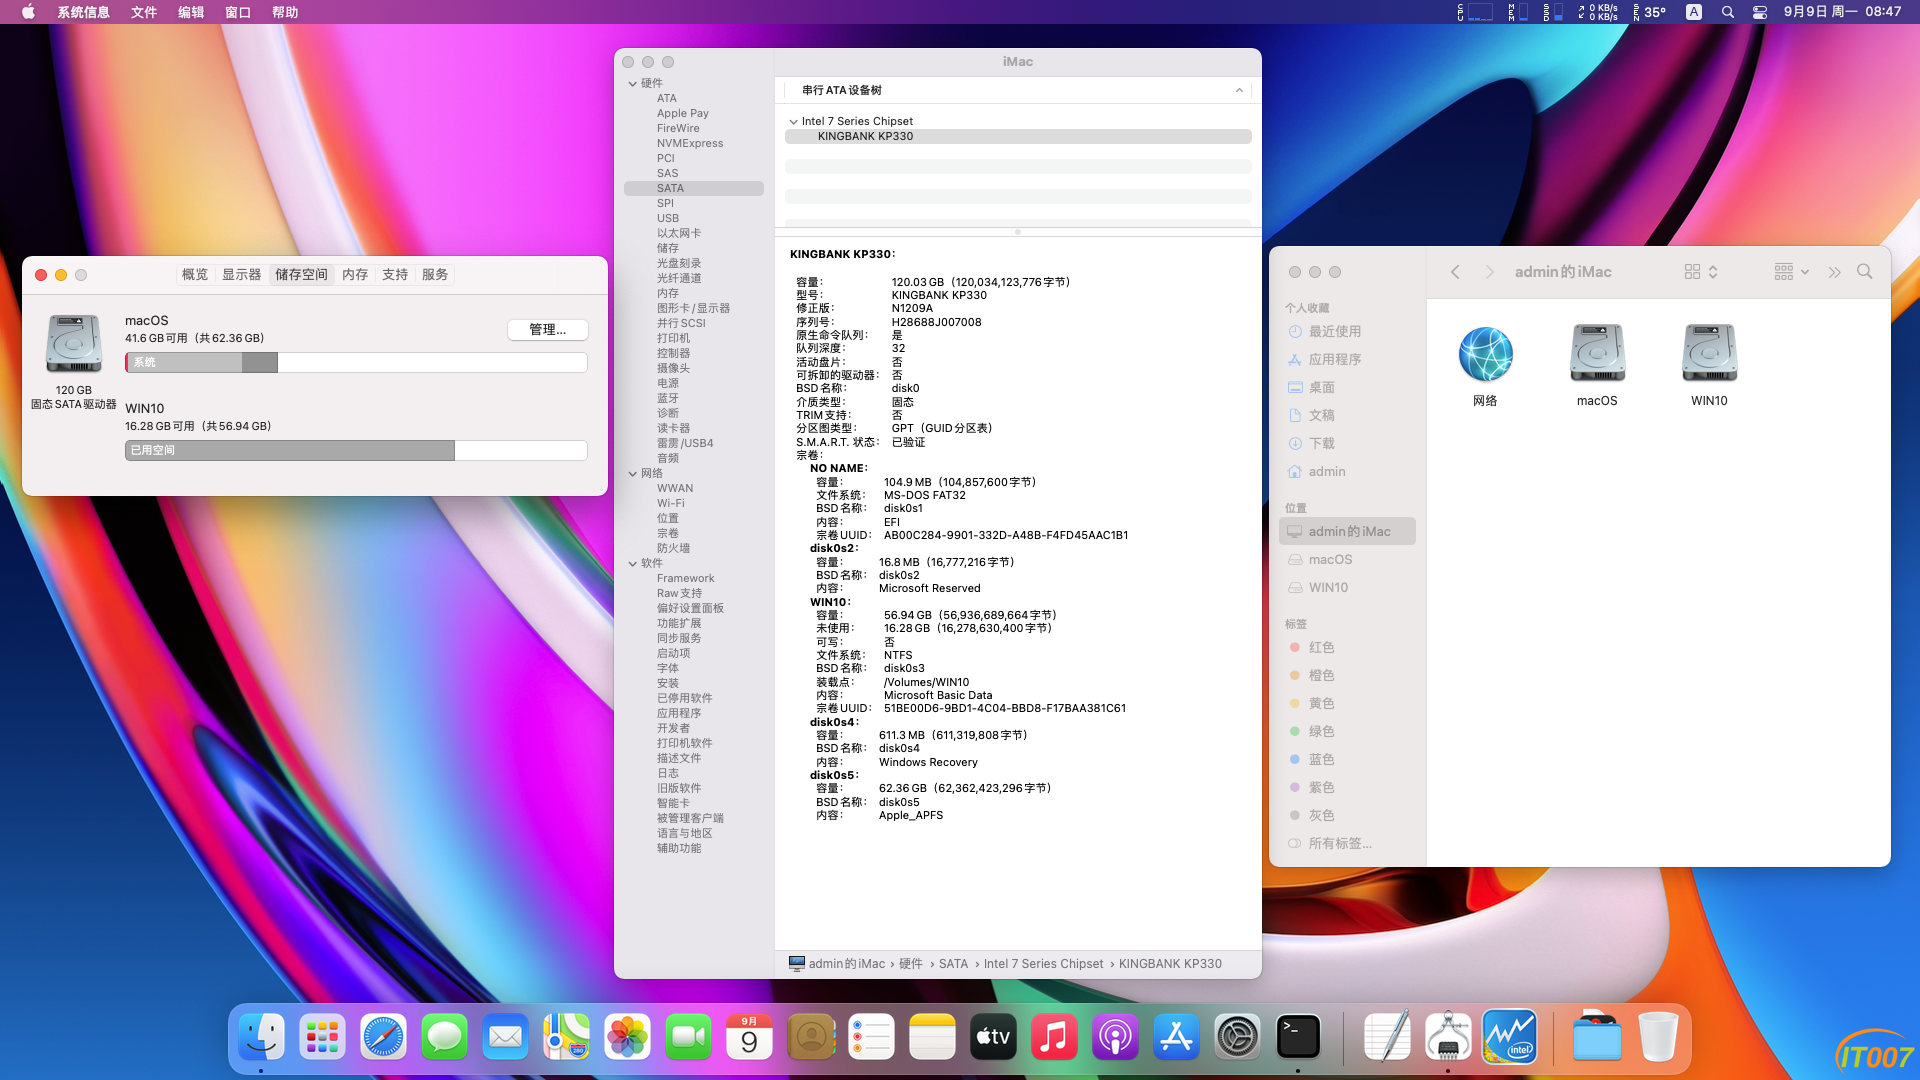
Task: Open Photos app in Dock
Action: (627, 1037)
